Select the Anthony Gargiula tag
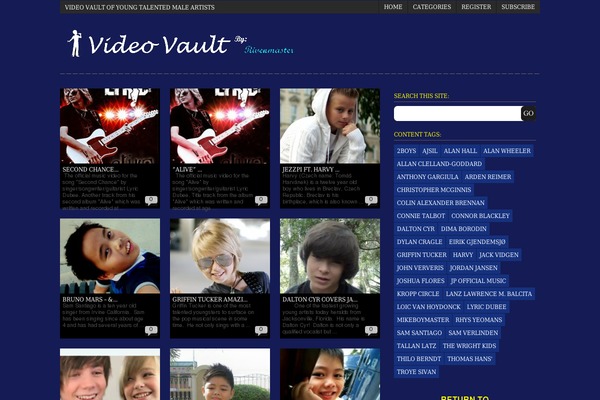Image resolution: width=600 pixels, height=400 pixels. coord(427,177)
